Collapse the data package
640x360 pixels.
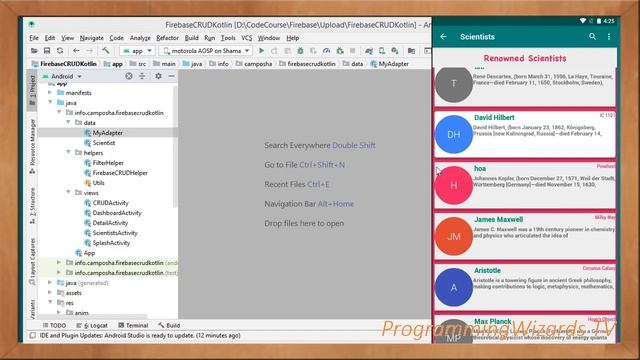coord(68,122)
